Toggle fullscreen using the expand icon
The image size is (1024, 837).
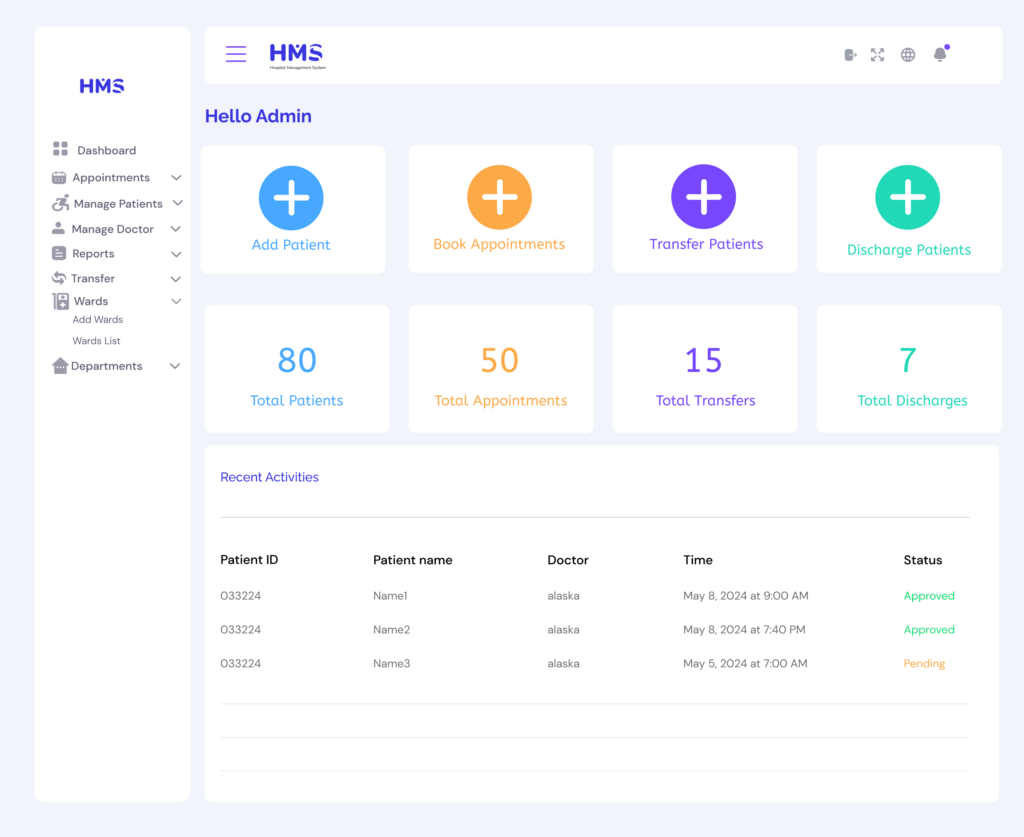click(x=877, y=55)
